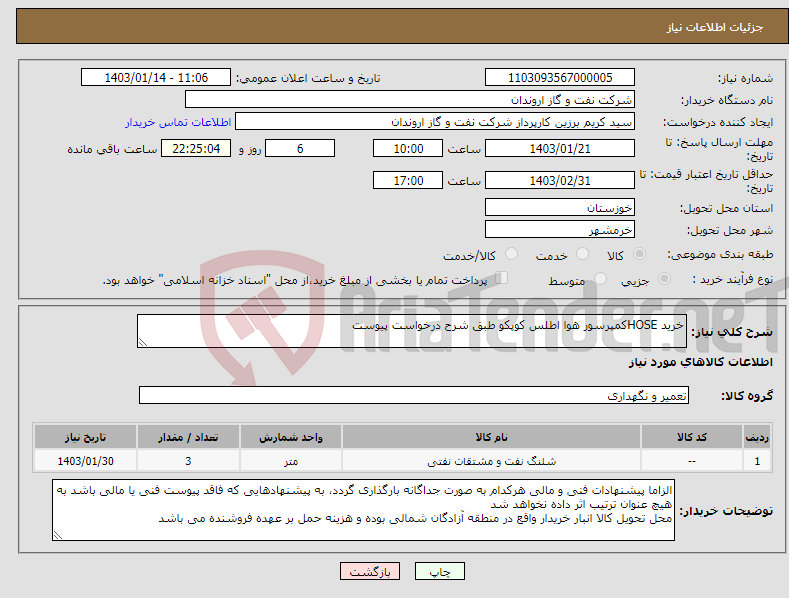Click the announcement date field 1403/01/14 - 11:06
Screen dimensions: 789x598
[x=156, y=78]
